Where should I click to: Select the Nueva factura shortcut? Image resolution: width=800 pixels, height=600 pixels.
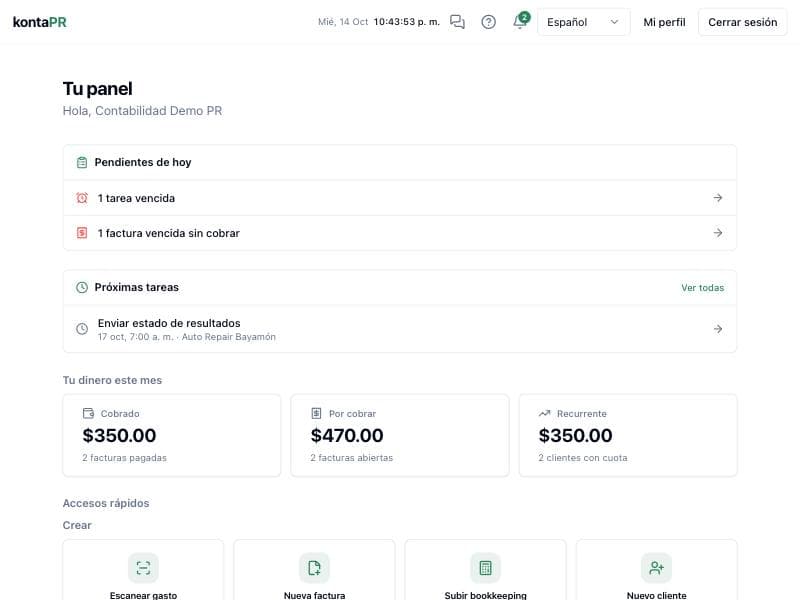[x=314, y=570]
